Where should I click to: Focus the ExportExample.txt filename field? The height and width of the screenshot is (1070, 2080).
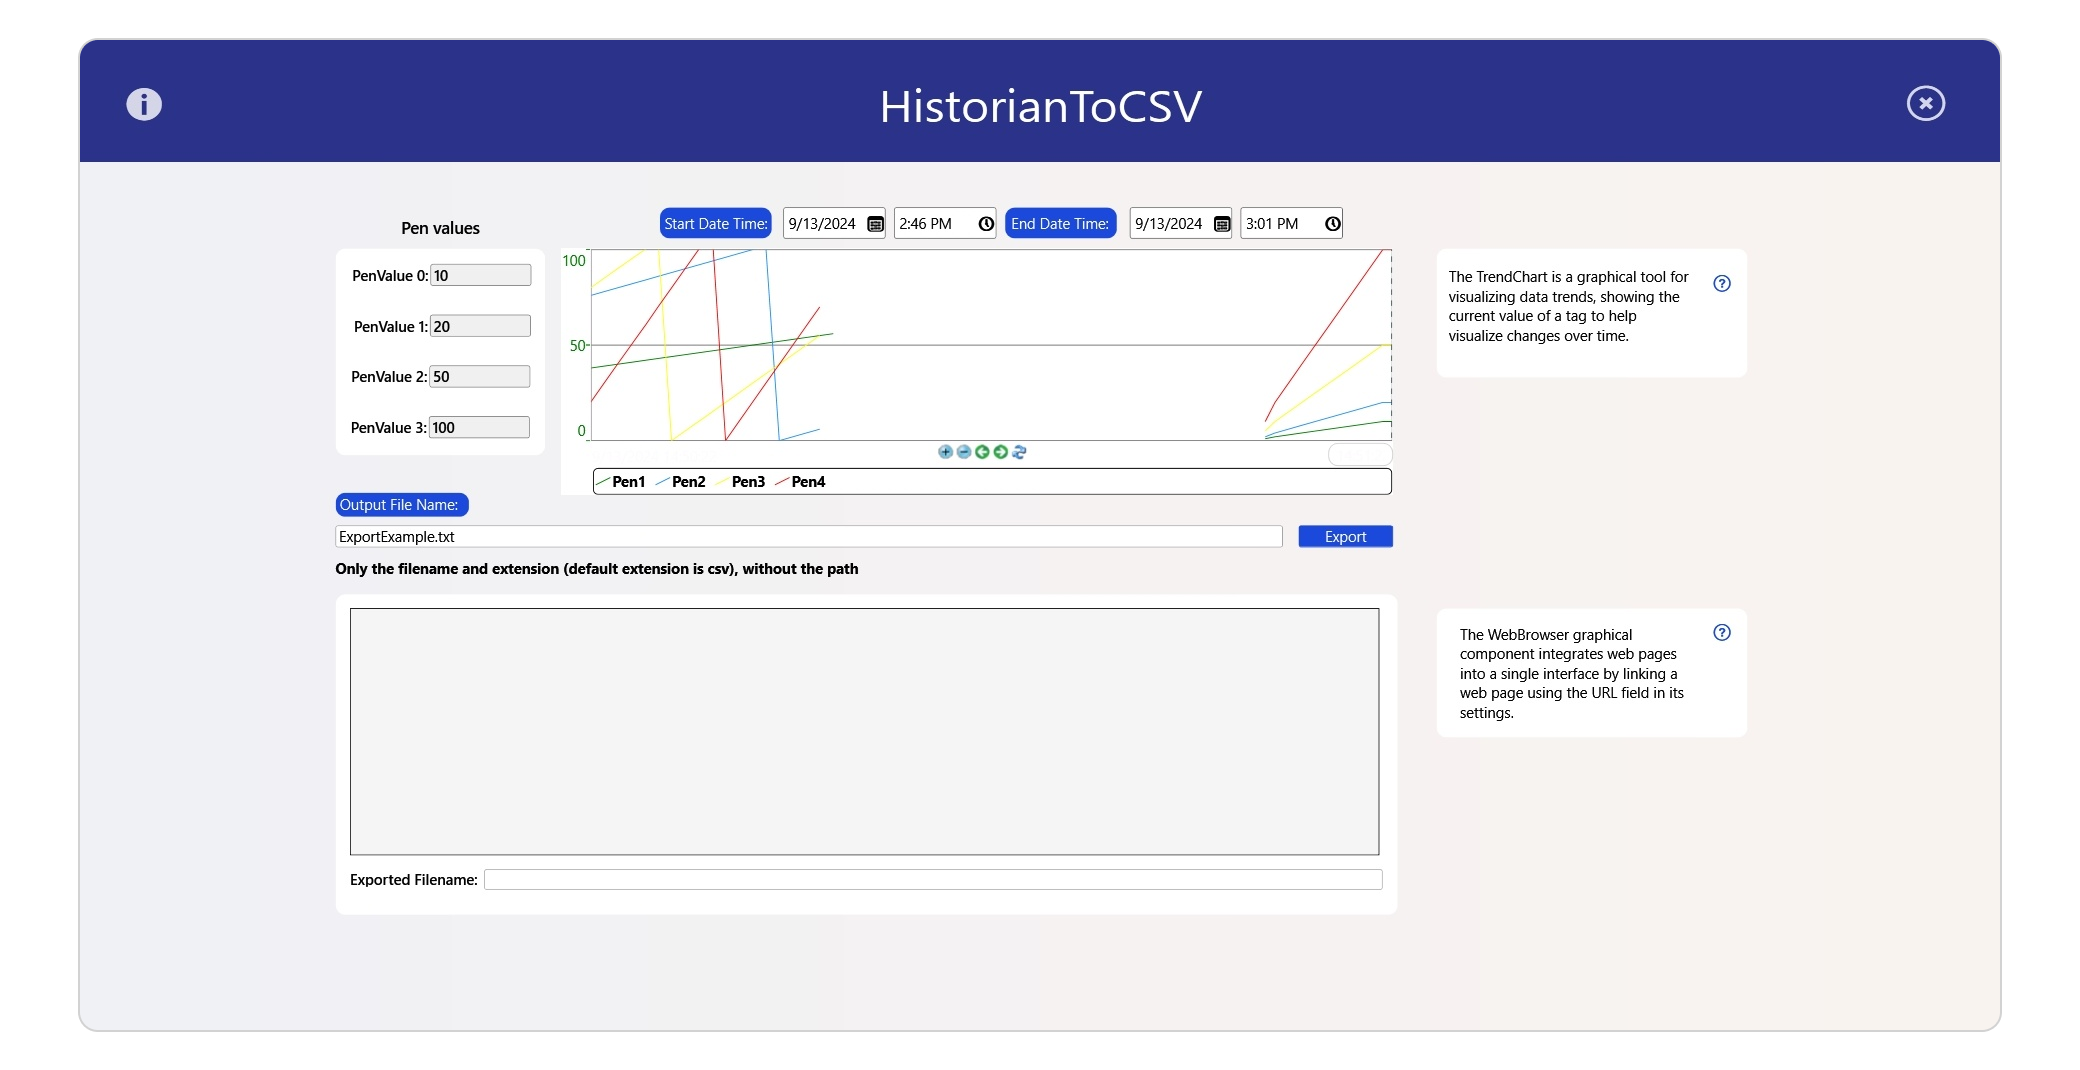pos(808,537)
